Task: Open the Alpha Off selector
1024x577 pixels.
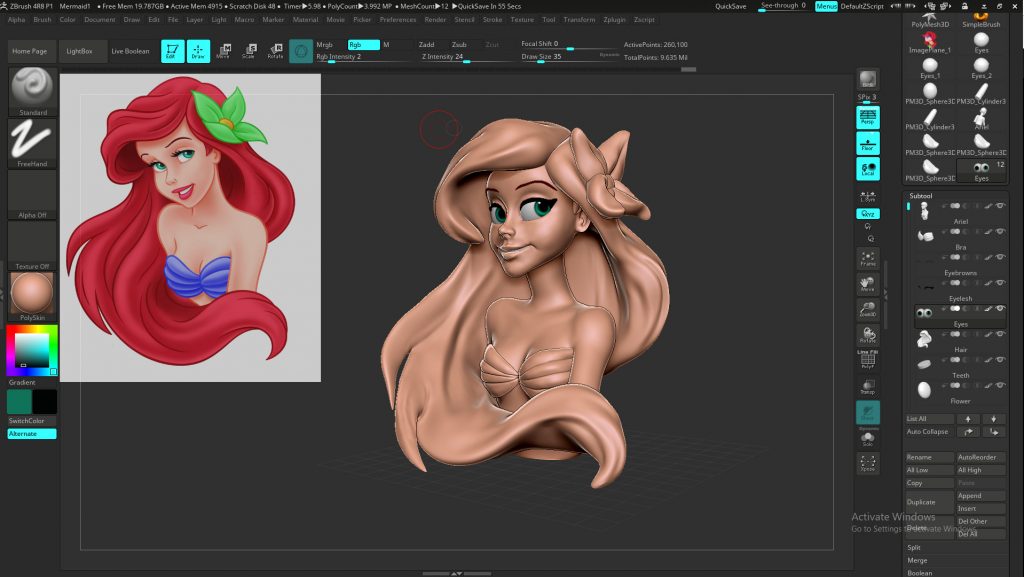Action: [32, 195]
